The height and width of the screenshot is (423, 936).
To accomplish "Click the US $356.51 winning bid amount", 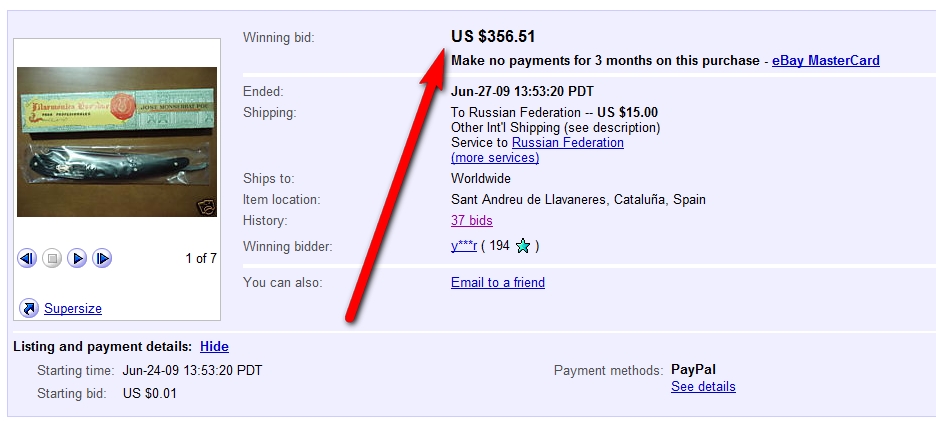I will click(x=493, y=37).
